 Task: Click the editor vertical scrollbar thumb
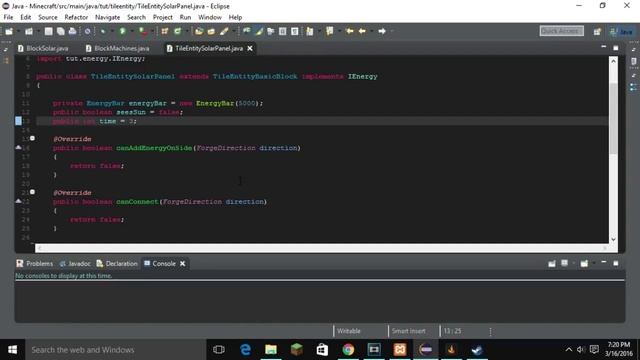tap(613, 118)
